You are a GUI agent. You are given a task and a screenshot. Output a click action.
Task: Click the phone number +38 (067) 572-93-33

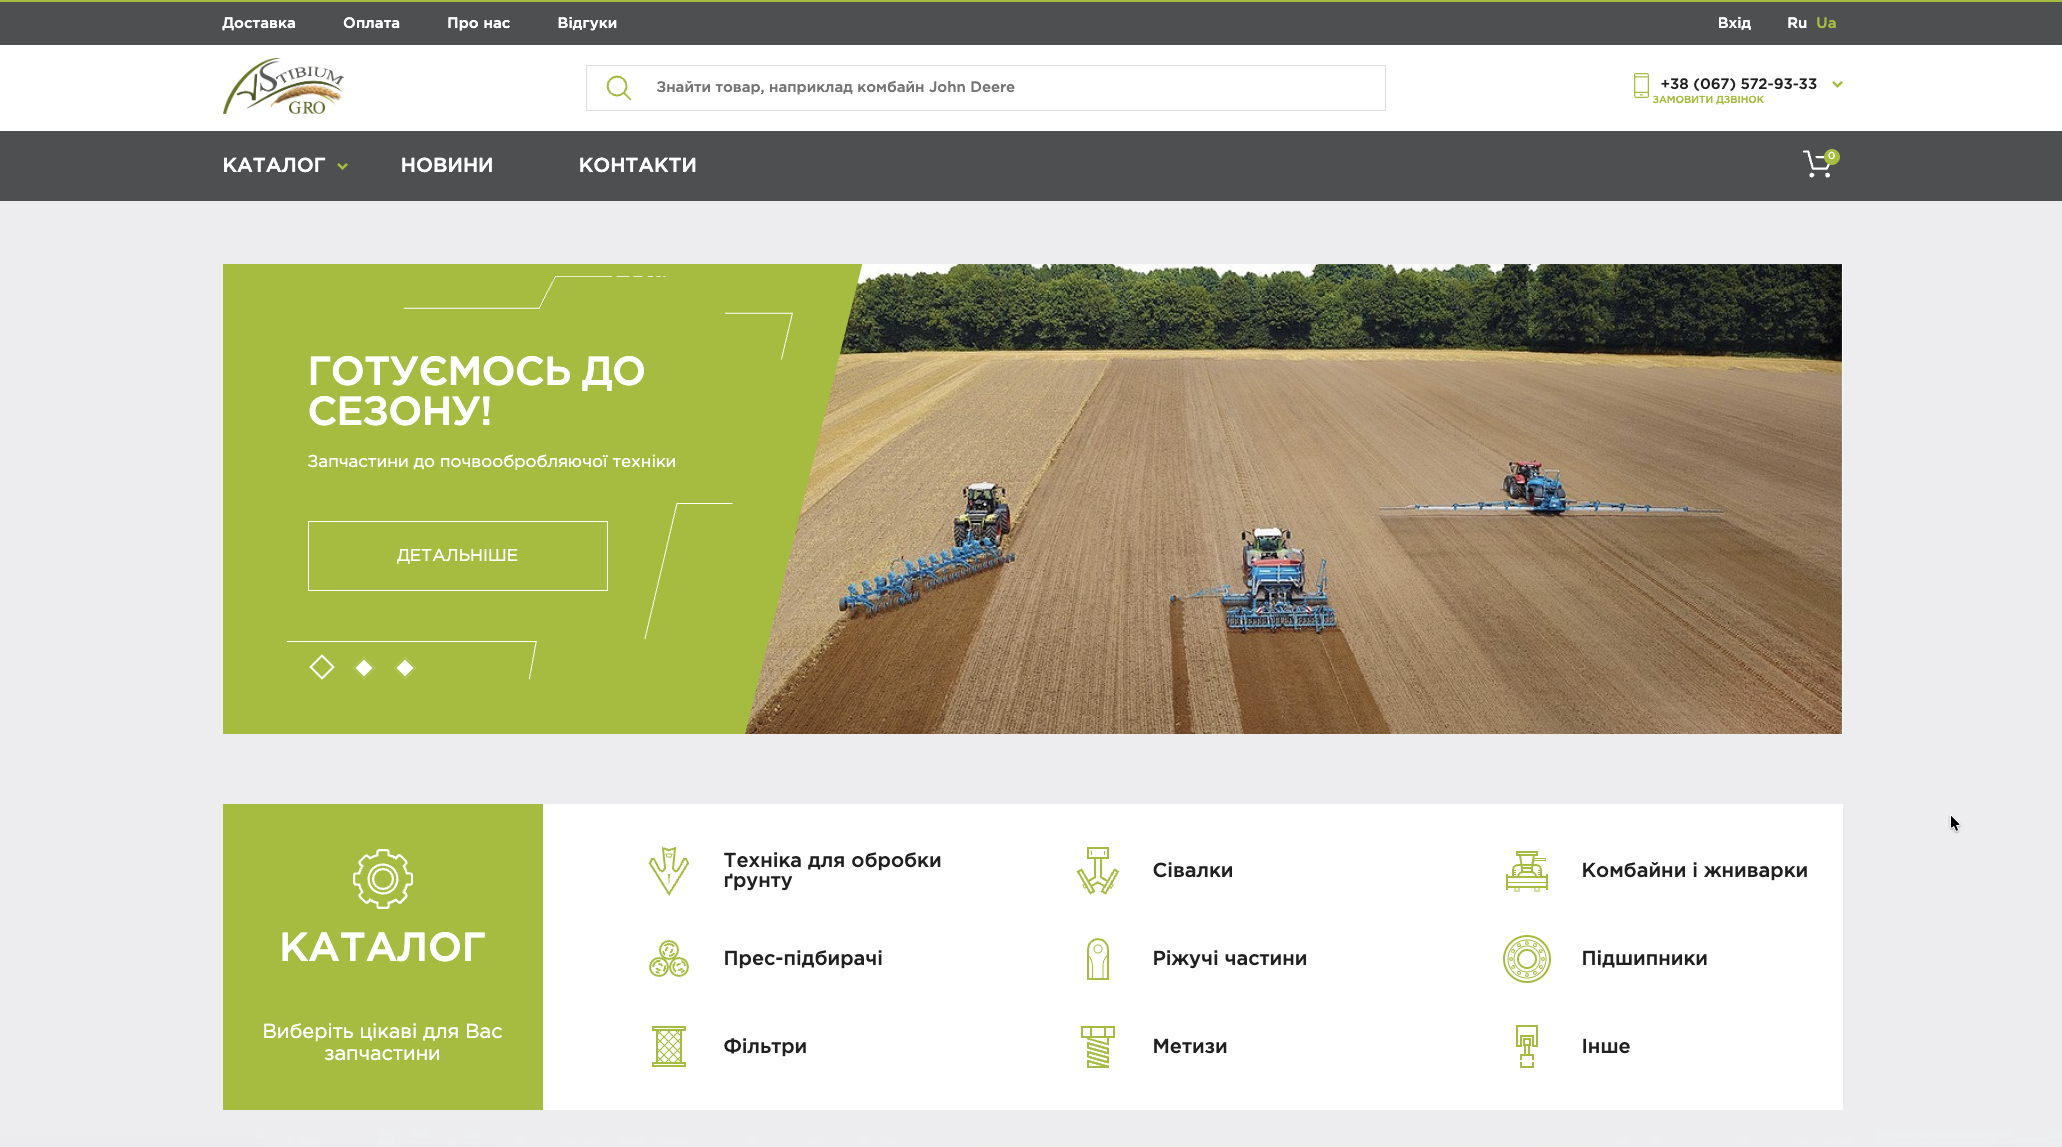1738,84
